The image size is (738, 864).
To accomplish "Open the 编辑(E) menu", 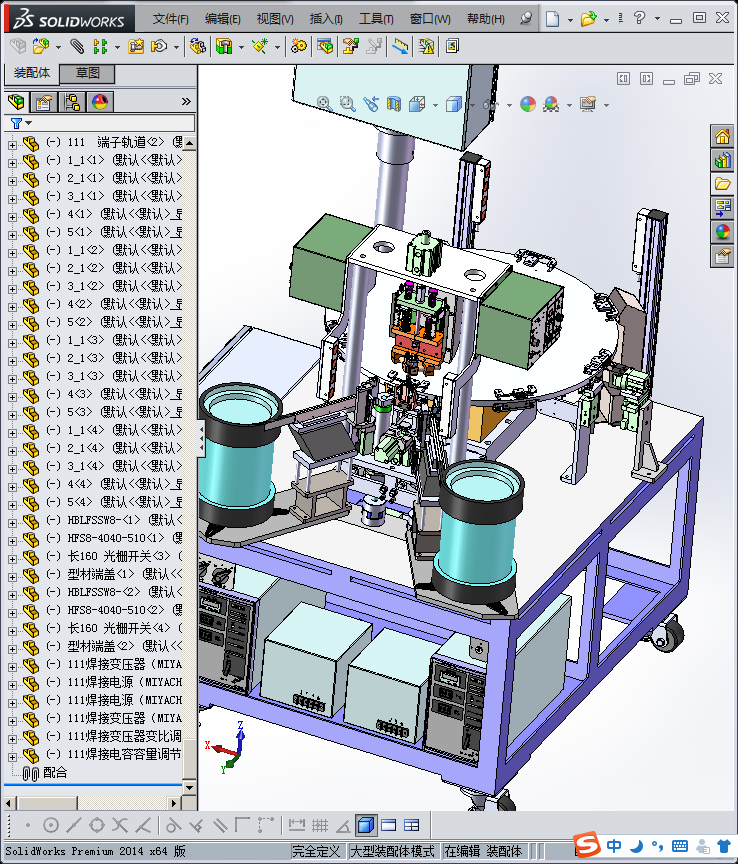I will tap(222, 19).
